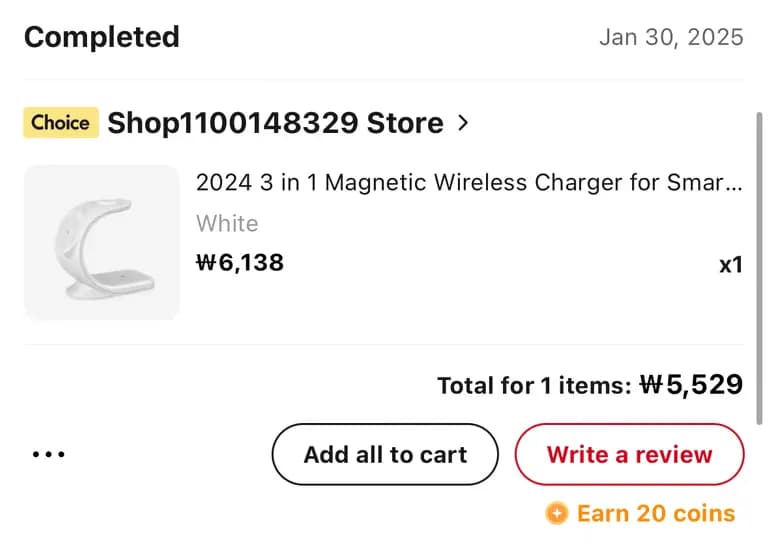
Task: Click the Korean won symbol before 5,529
Action: [652, 385]
